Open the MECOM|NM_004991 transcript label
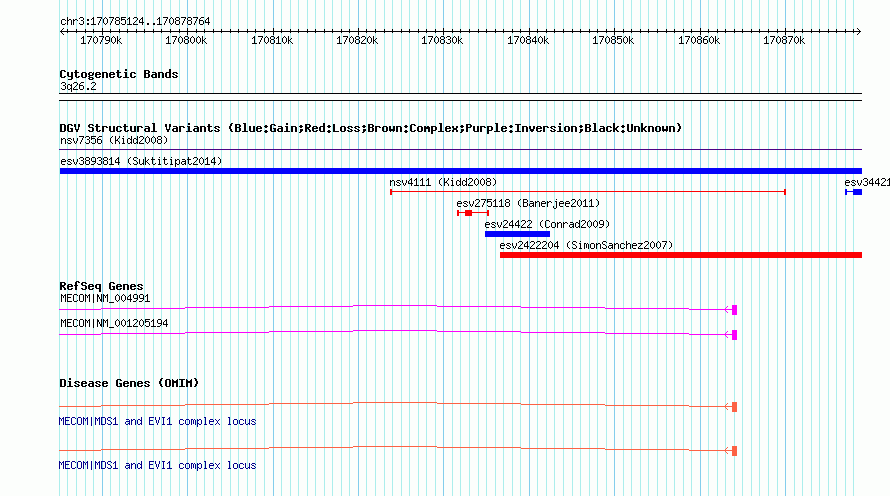 pyautogui.click(x=105, y=299)
